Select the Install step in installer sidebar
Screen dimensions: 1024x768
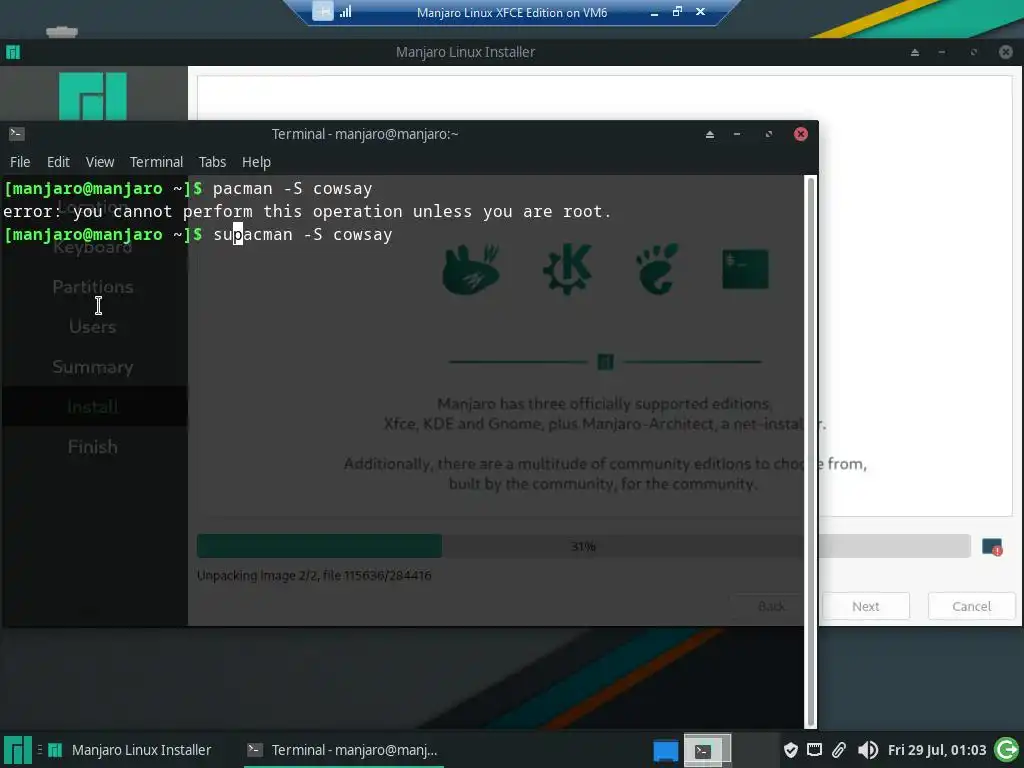click(93, 407)
